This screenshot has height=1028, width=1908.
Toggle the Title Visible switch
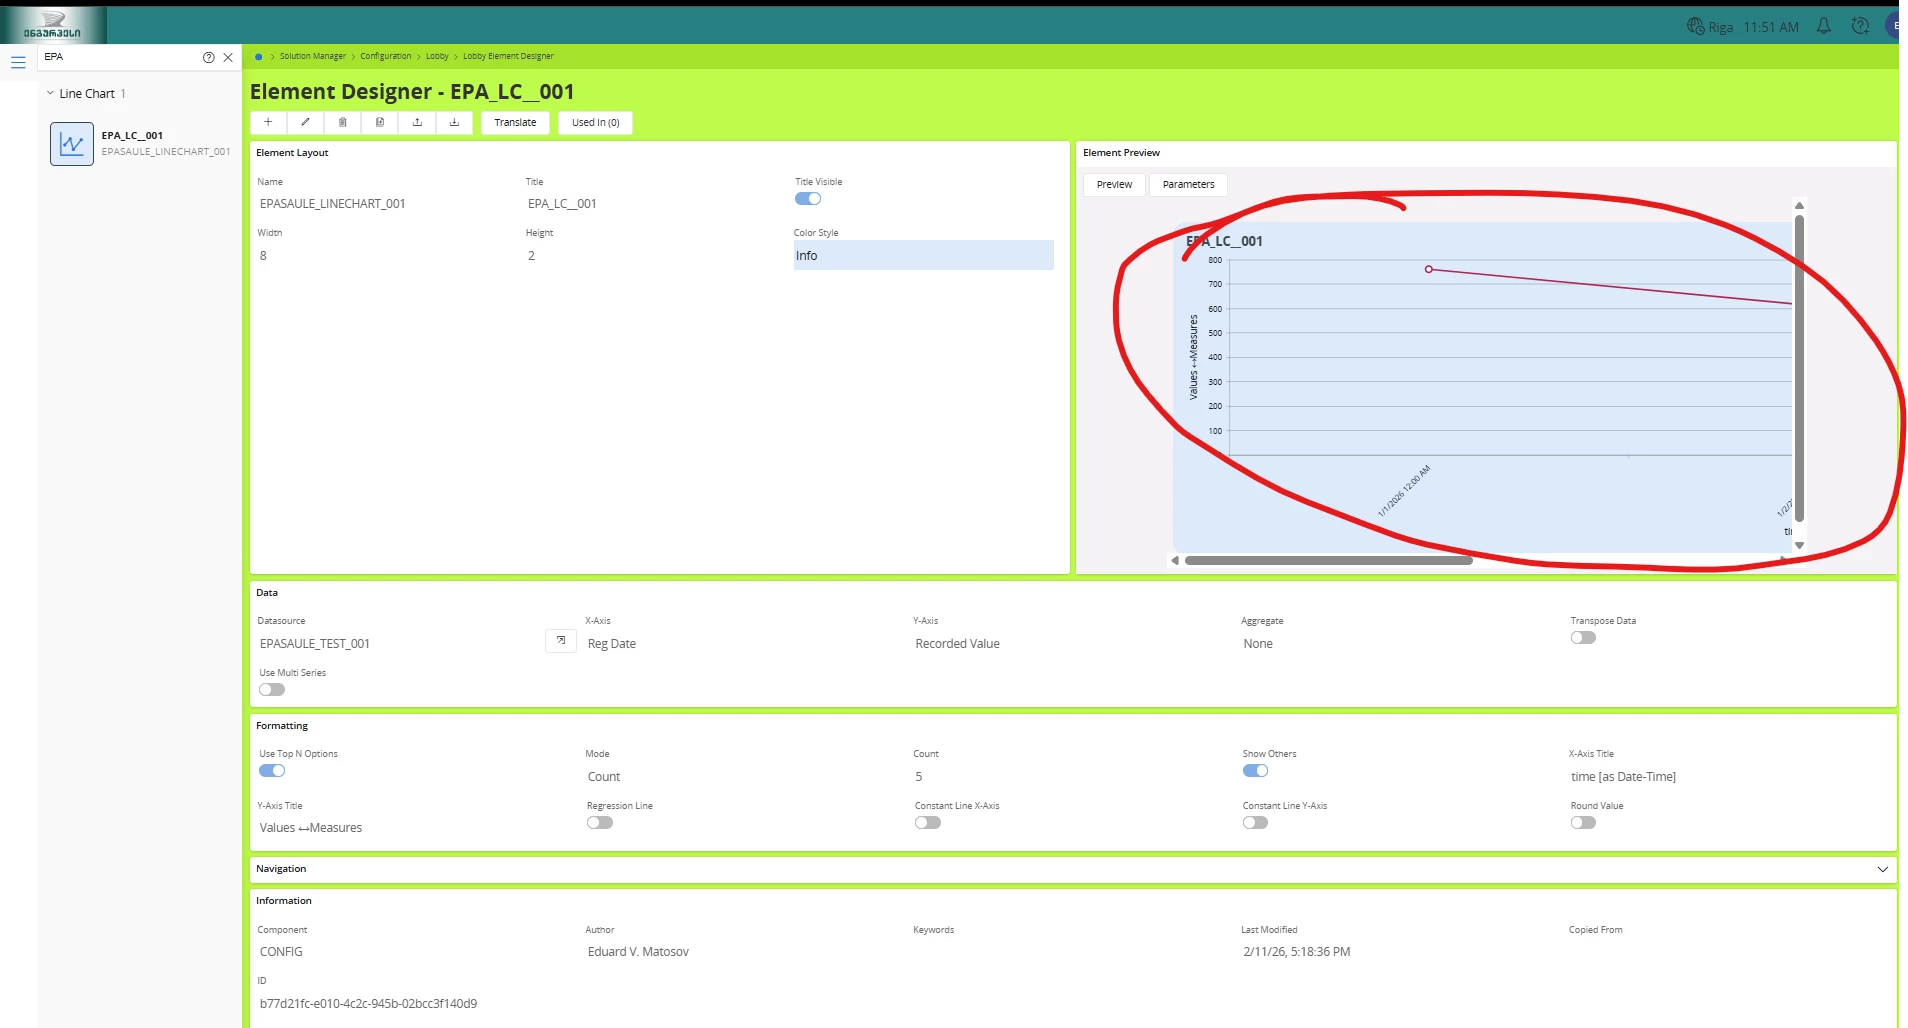(x=808, y=199)
